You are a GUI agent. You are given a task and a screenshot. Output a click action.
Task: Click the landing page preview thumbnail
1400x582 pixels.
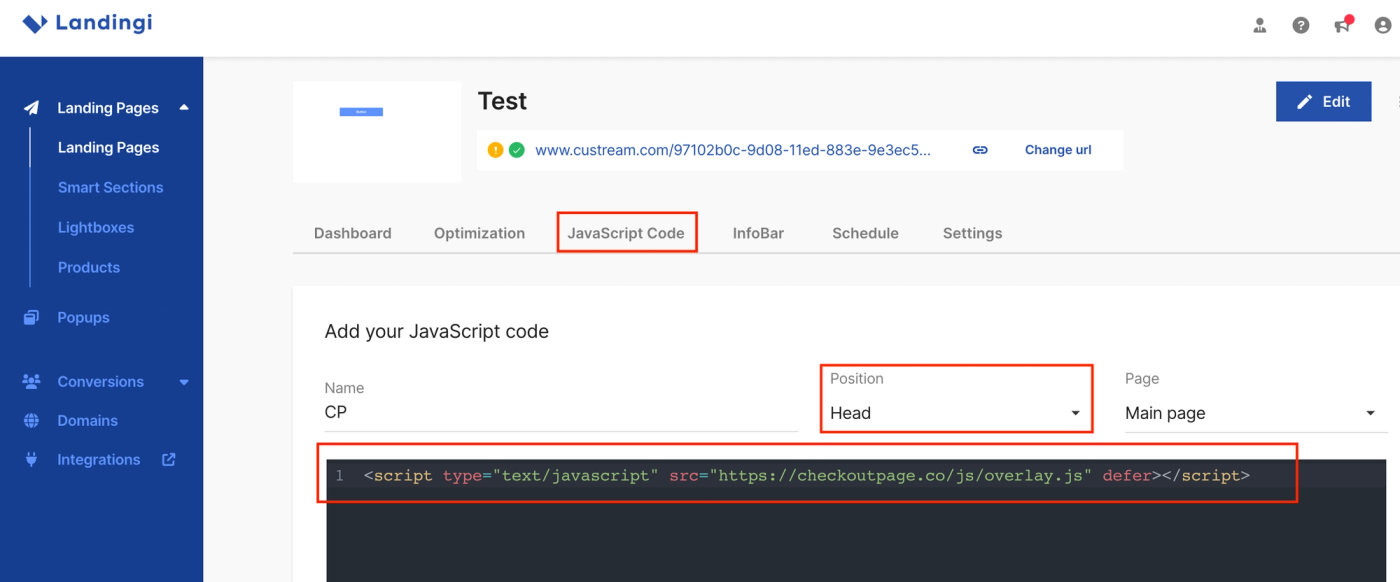377,132
